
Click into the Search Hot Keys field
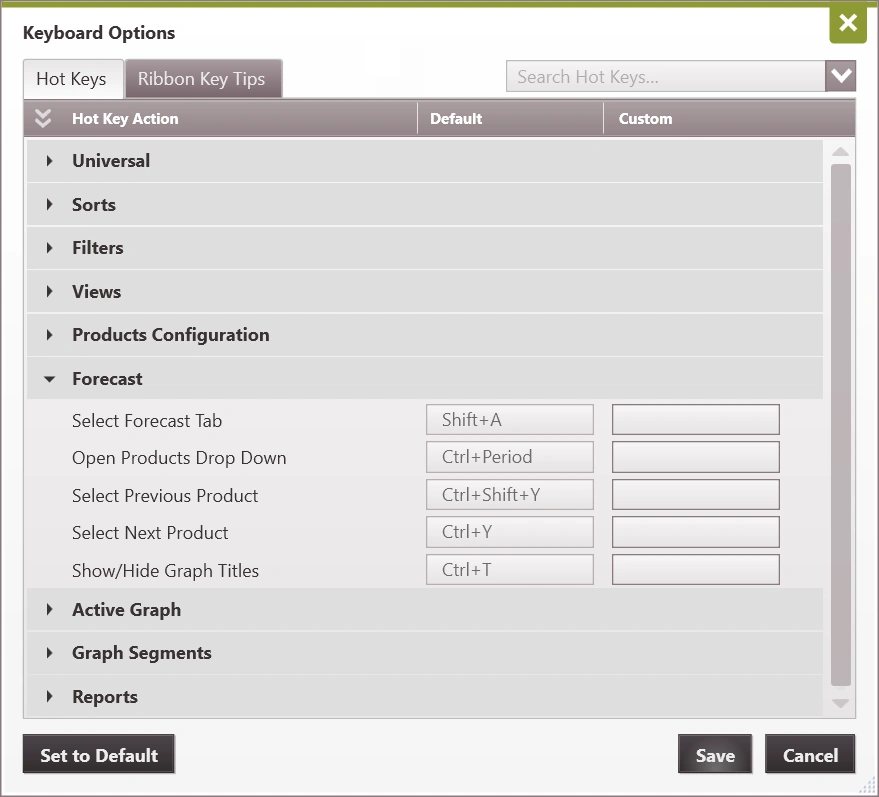665,77
